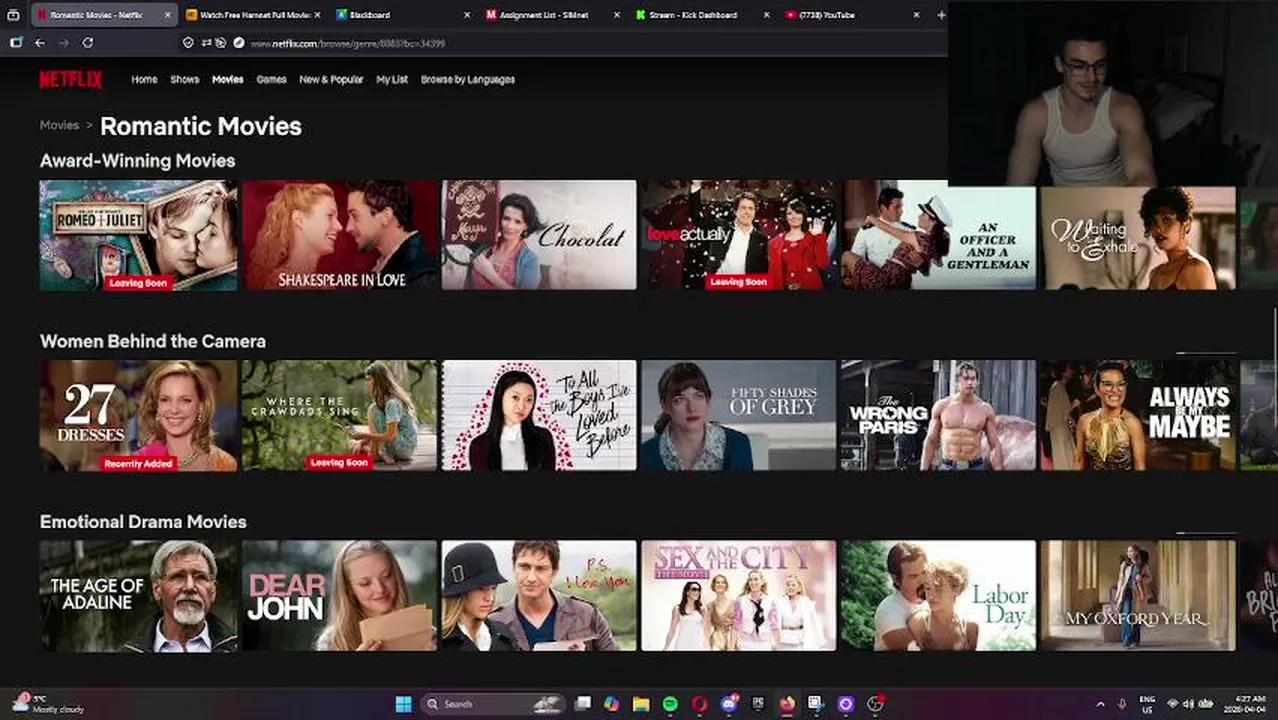1278x720 pixels.
Task: Open Labor Day movie thumbnail
Action: click(x=938, y=596)
